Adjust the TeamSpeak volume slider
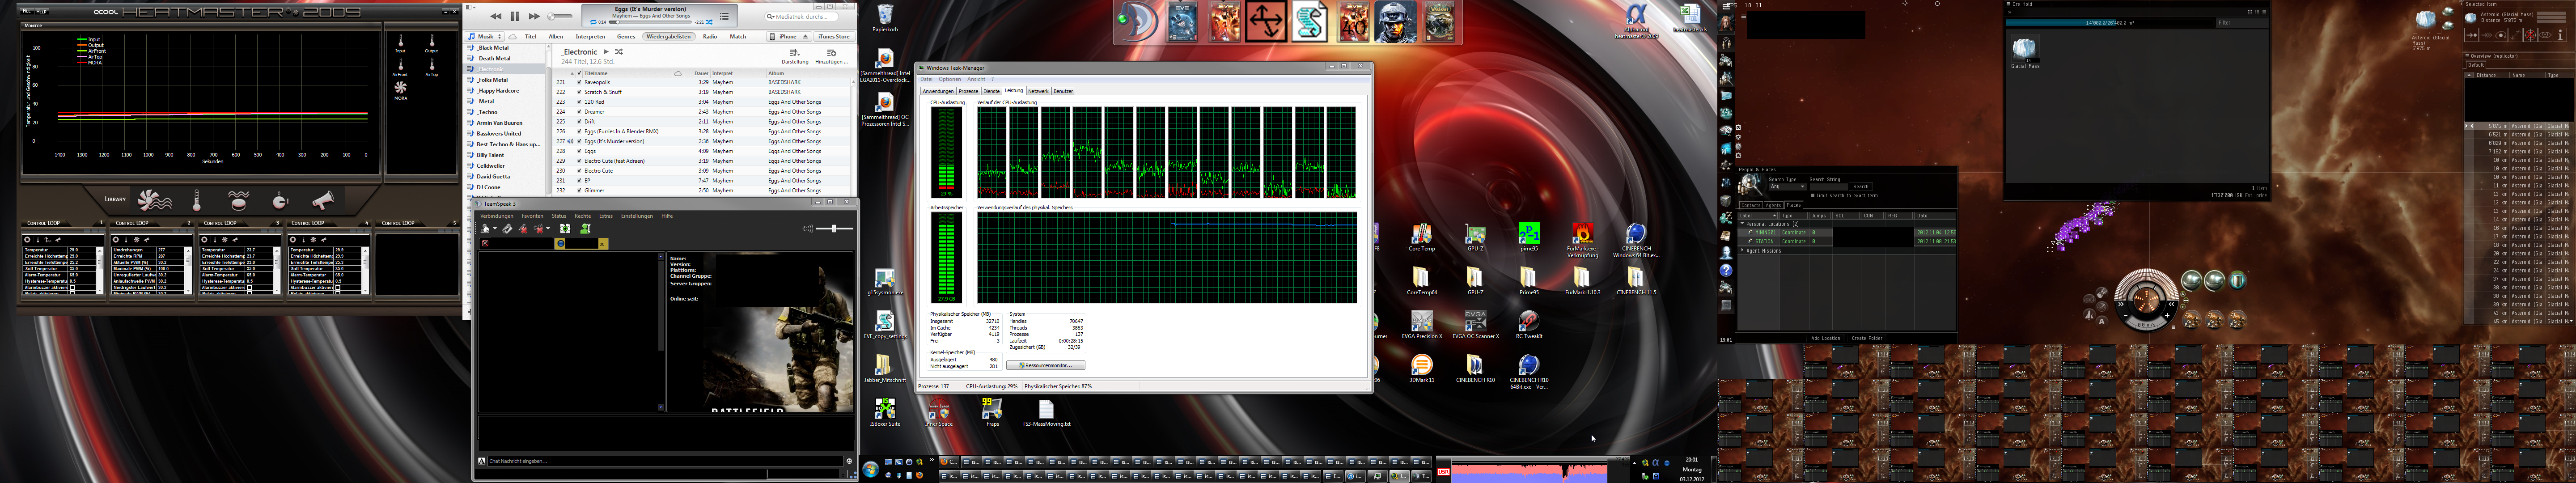2576x483 pixels. pyautogui.click(x=833, y=228)
